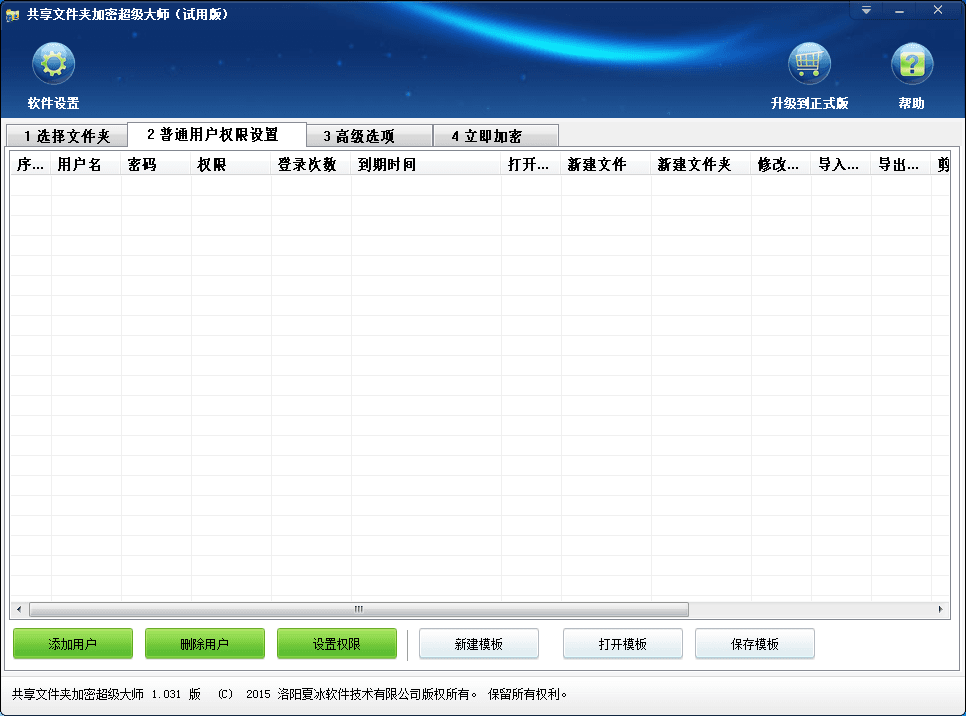Image resolution: width=966 pixels, height=716 pixels.
Task: Click the horizontal scrollbar left arrow
Action: [19, 609]
